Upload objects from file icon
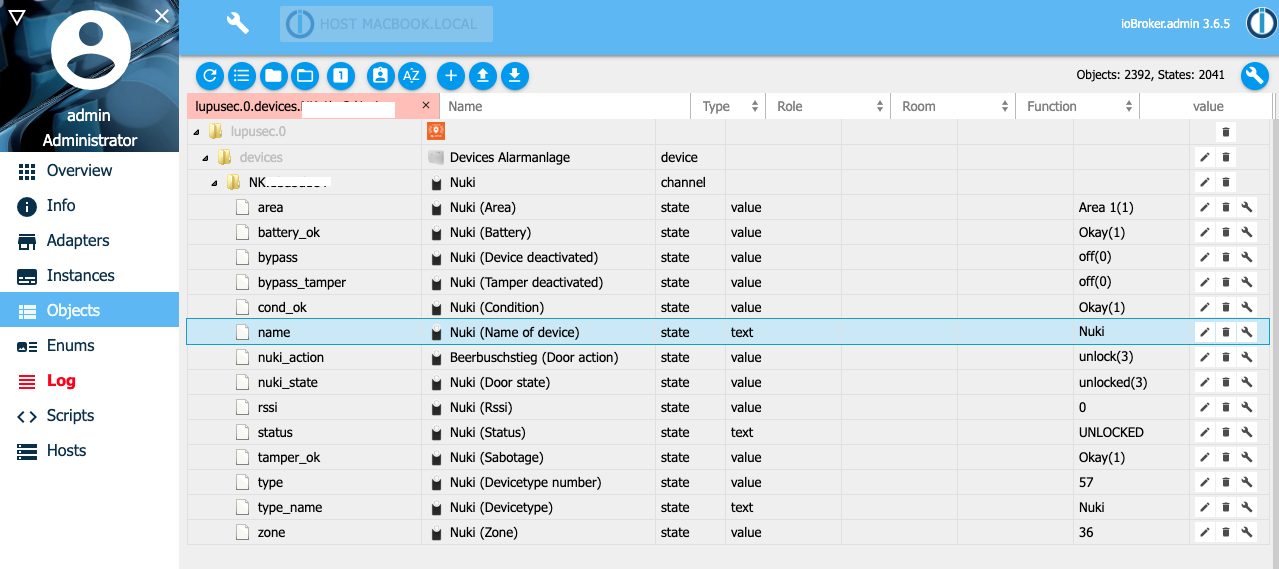Viewport: 1279px width, 569px height. 482,75
